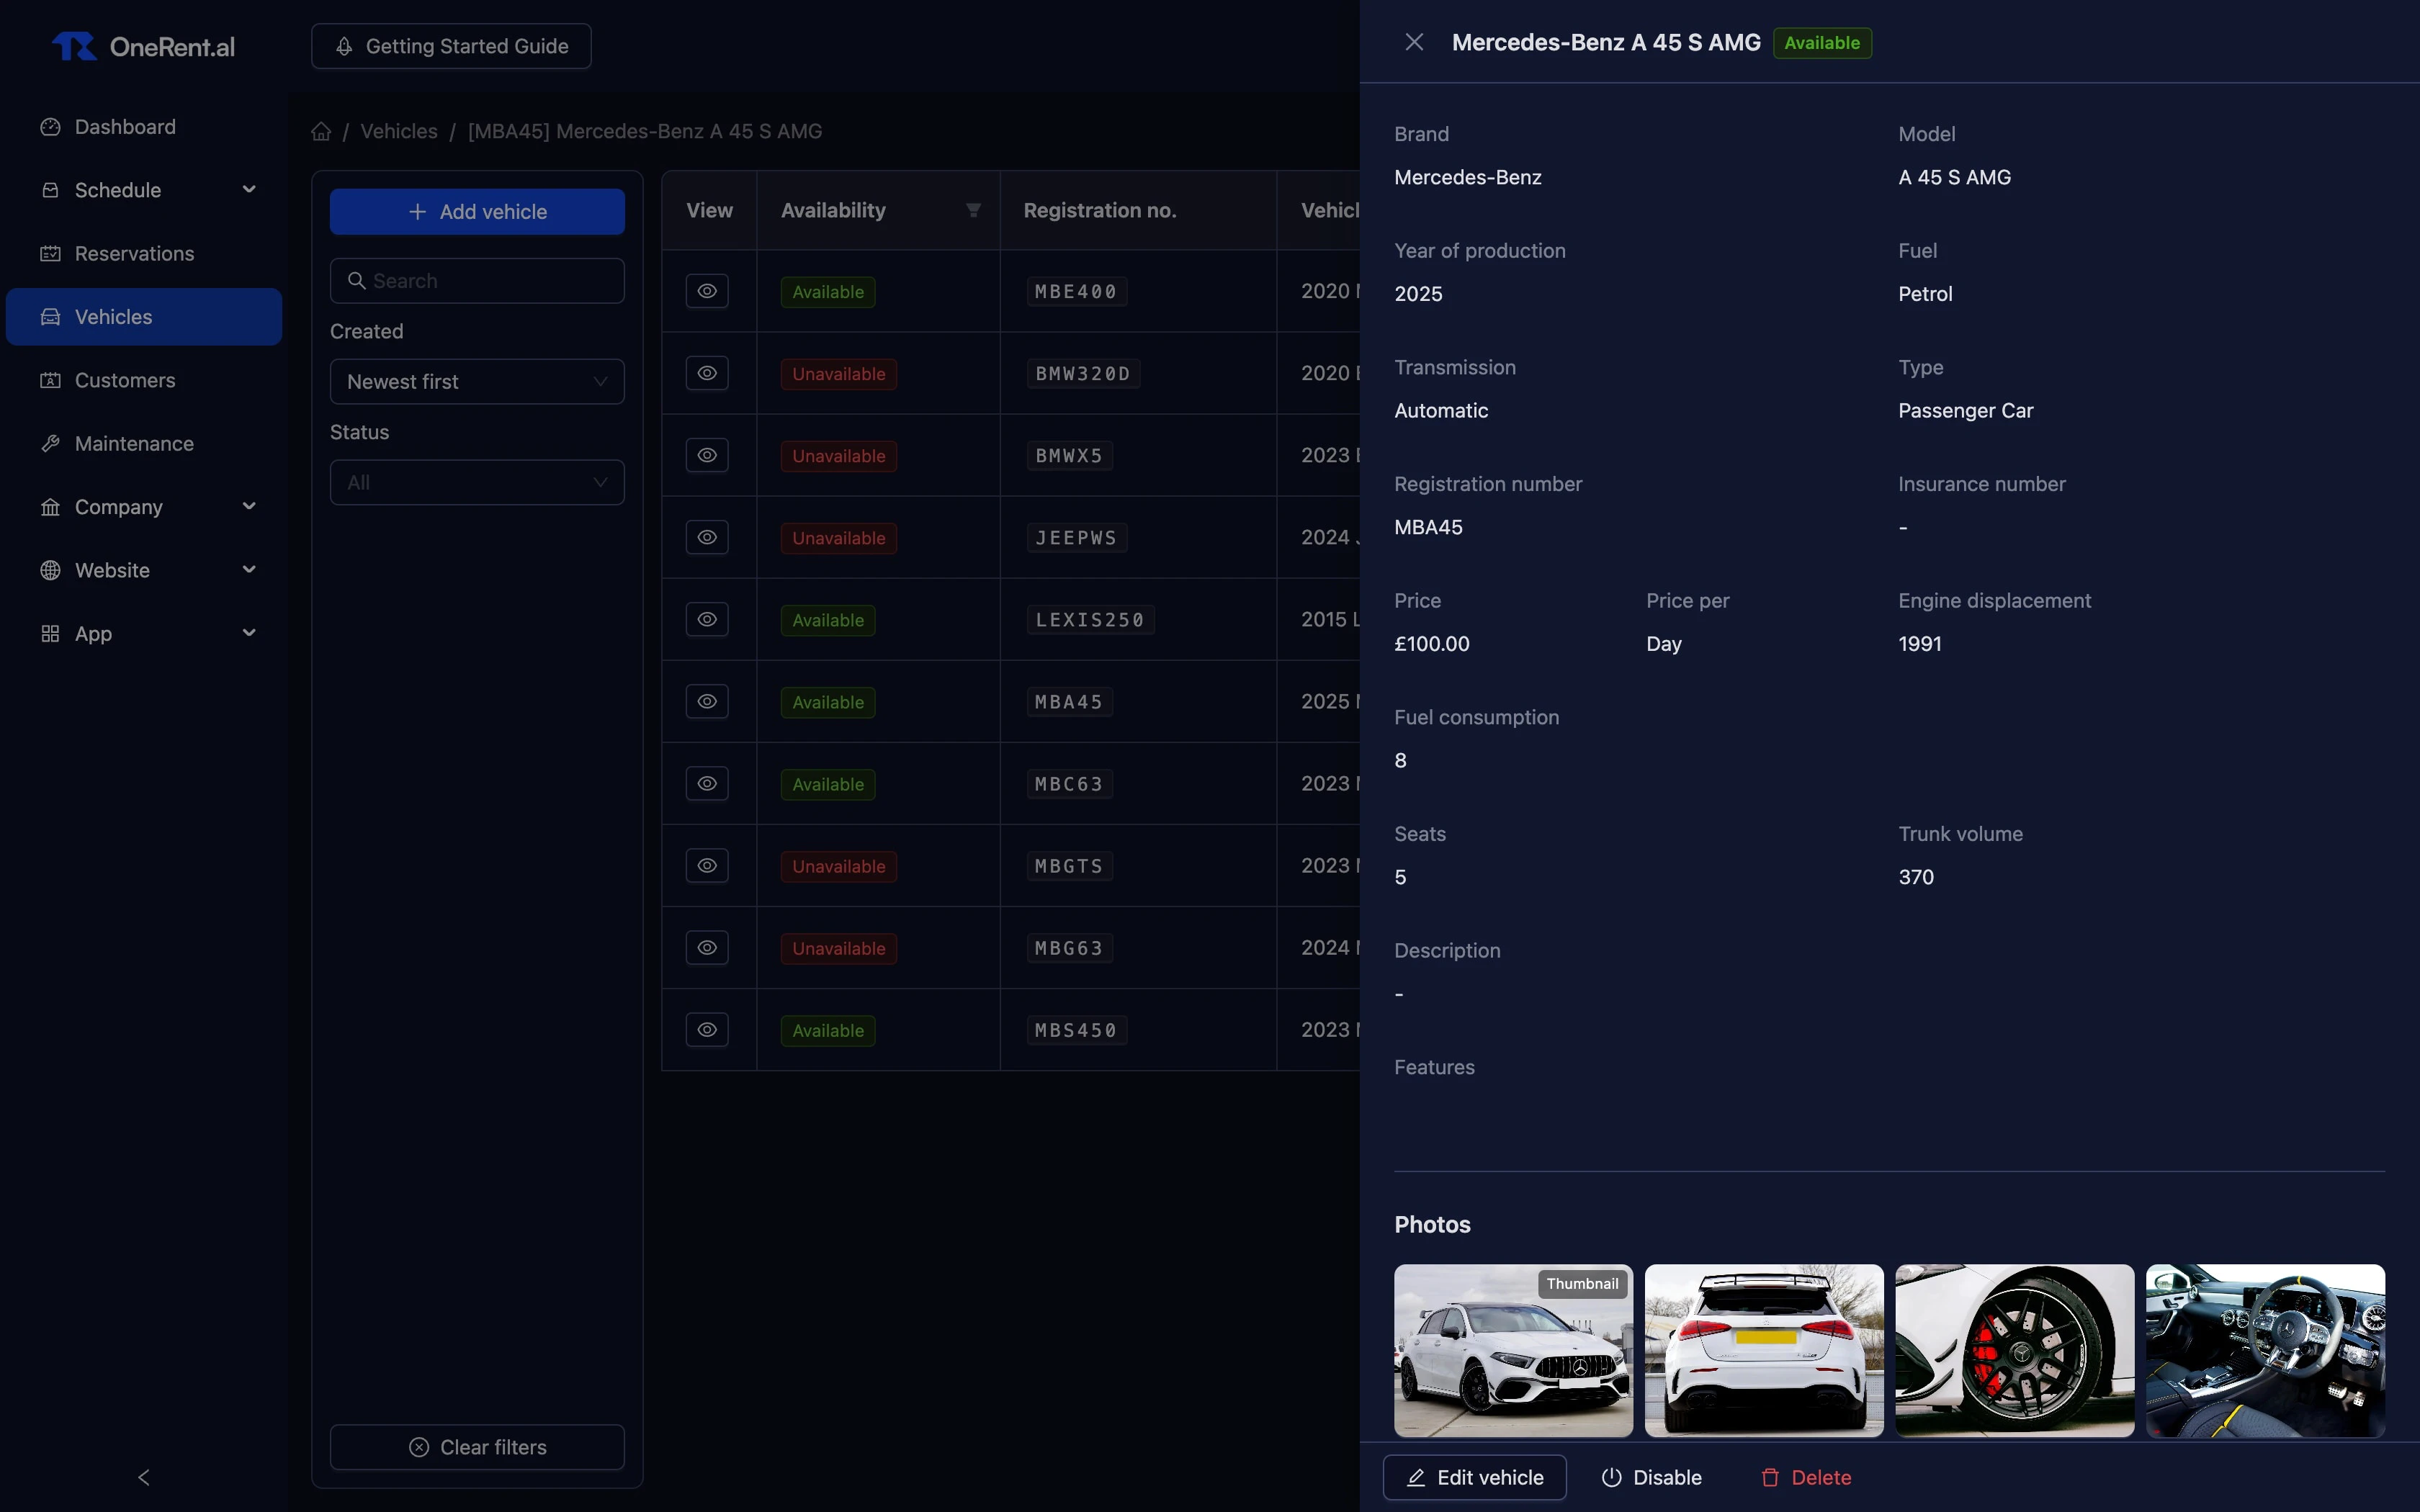Open Maintenance in the sidebar
Screen dimensions: 2420x1512
pyautogui.click(x=144, y=443)
